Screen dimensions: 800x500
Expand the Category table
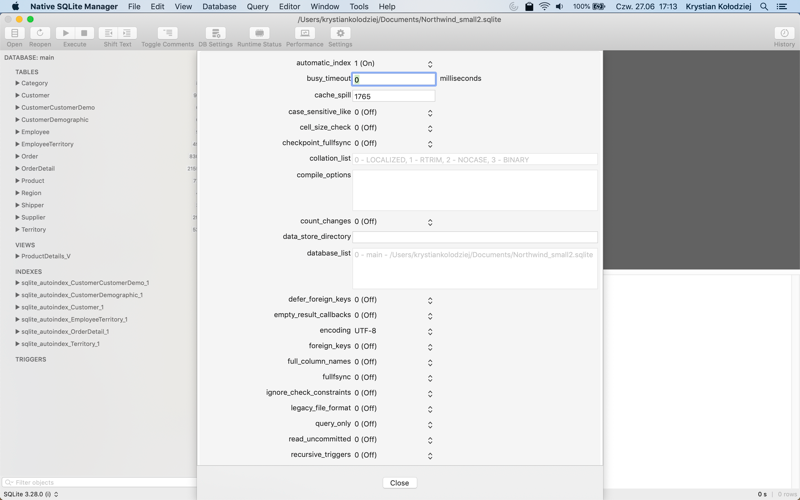pyautogui.click(x=17, y=83)
